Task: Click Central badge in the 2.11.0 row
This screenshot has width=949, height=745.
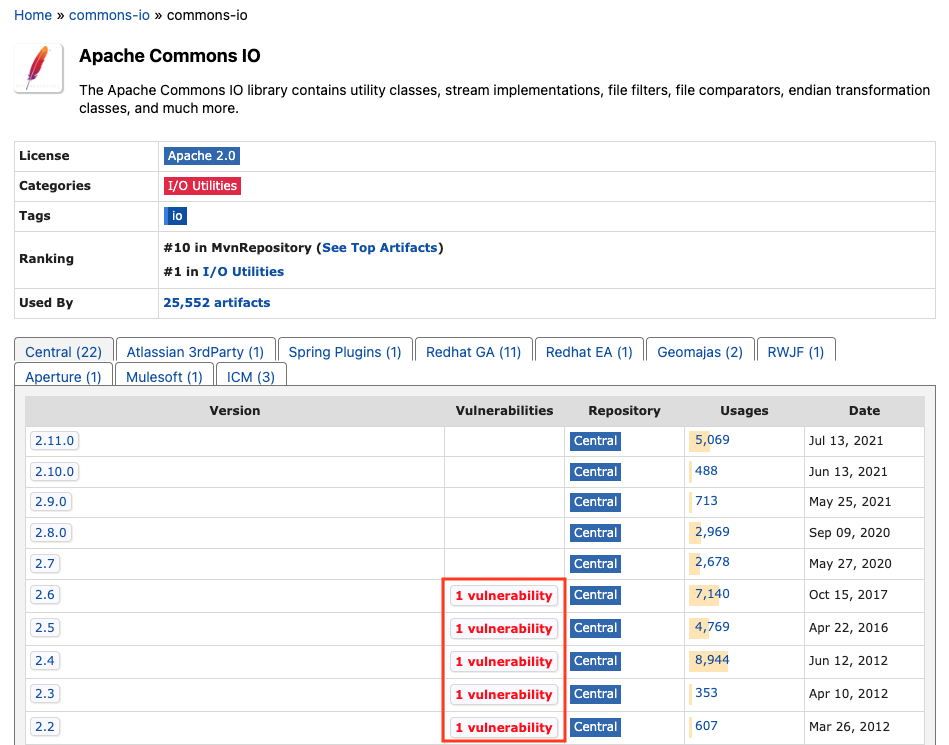Action: pos(595,441)
